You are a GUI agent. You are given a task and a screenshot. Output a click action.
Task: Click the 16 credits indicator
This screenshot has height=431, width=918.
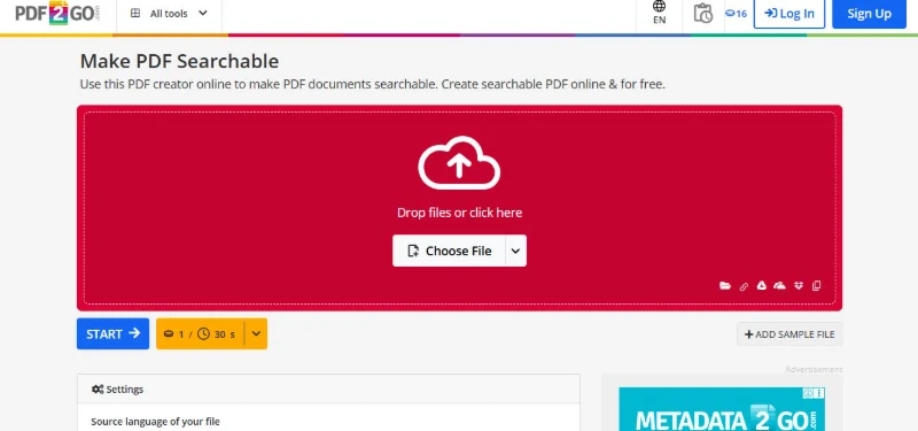736,13
